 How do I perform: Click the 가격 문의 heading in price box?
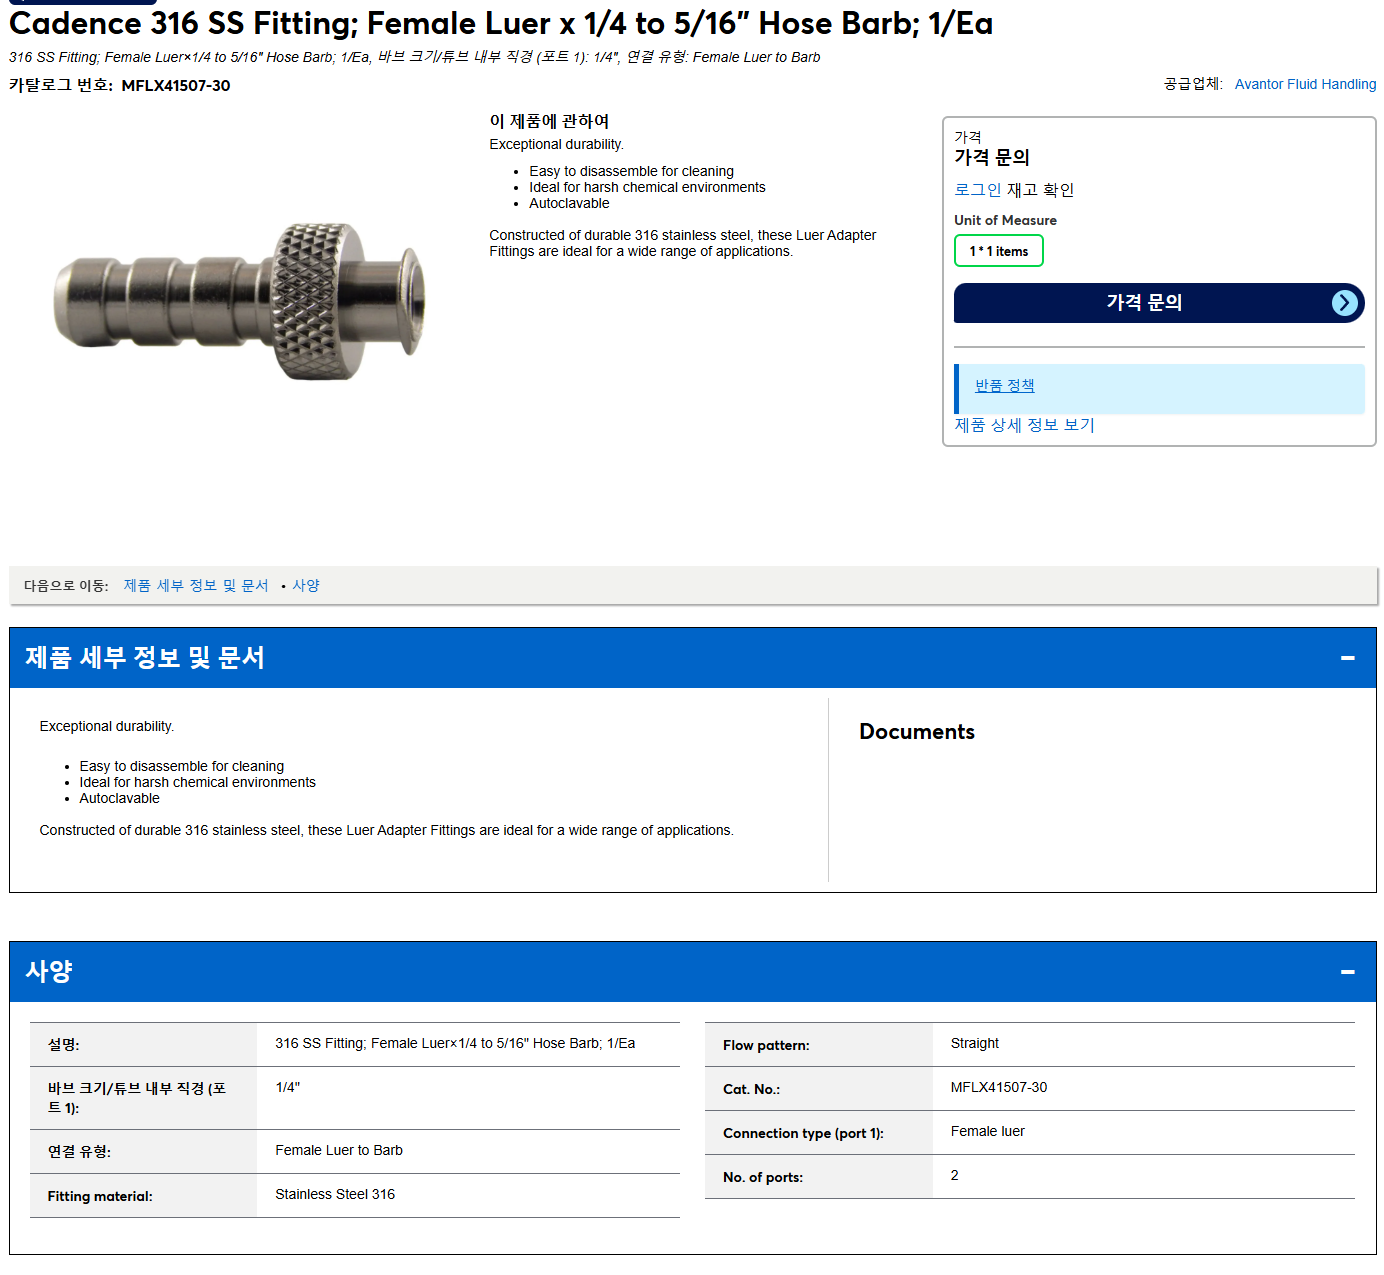pos(992,157)
